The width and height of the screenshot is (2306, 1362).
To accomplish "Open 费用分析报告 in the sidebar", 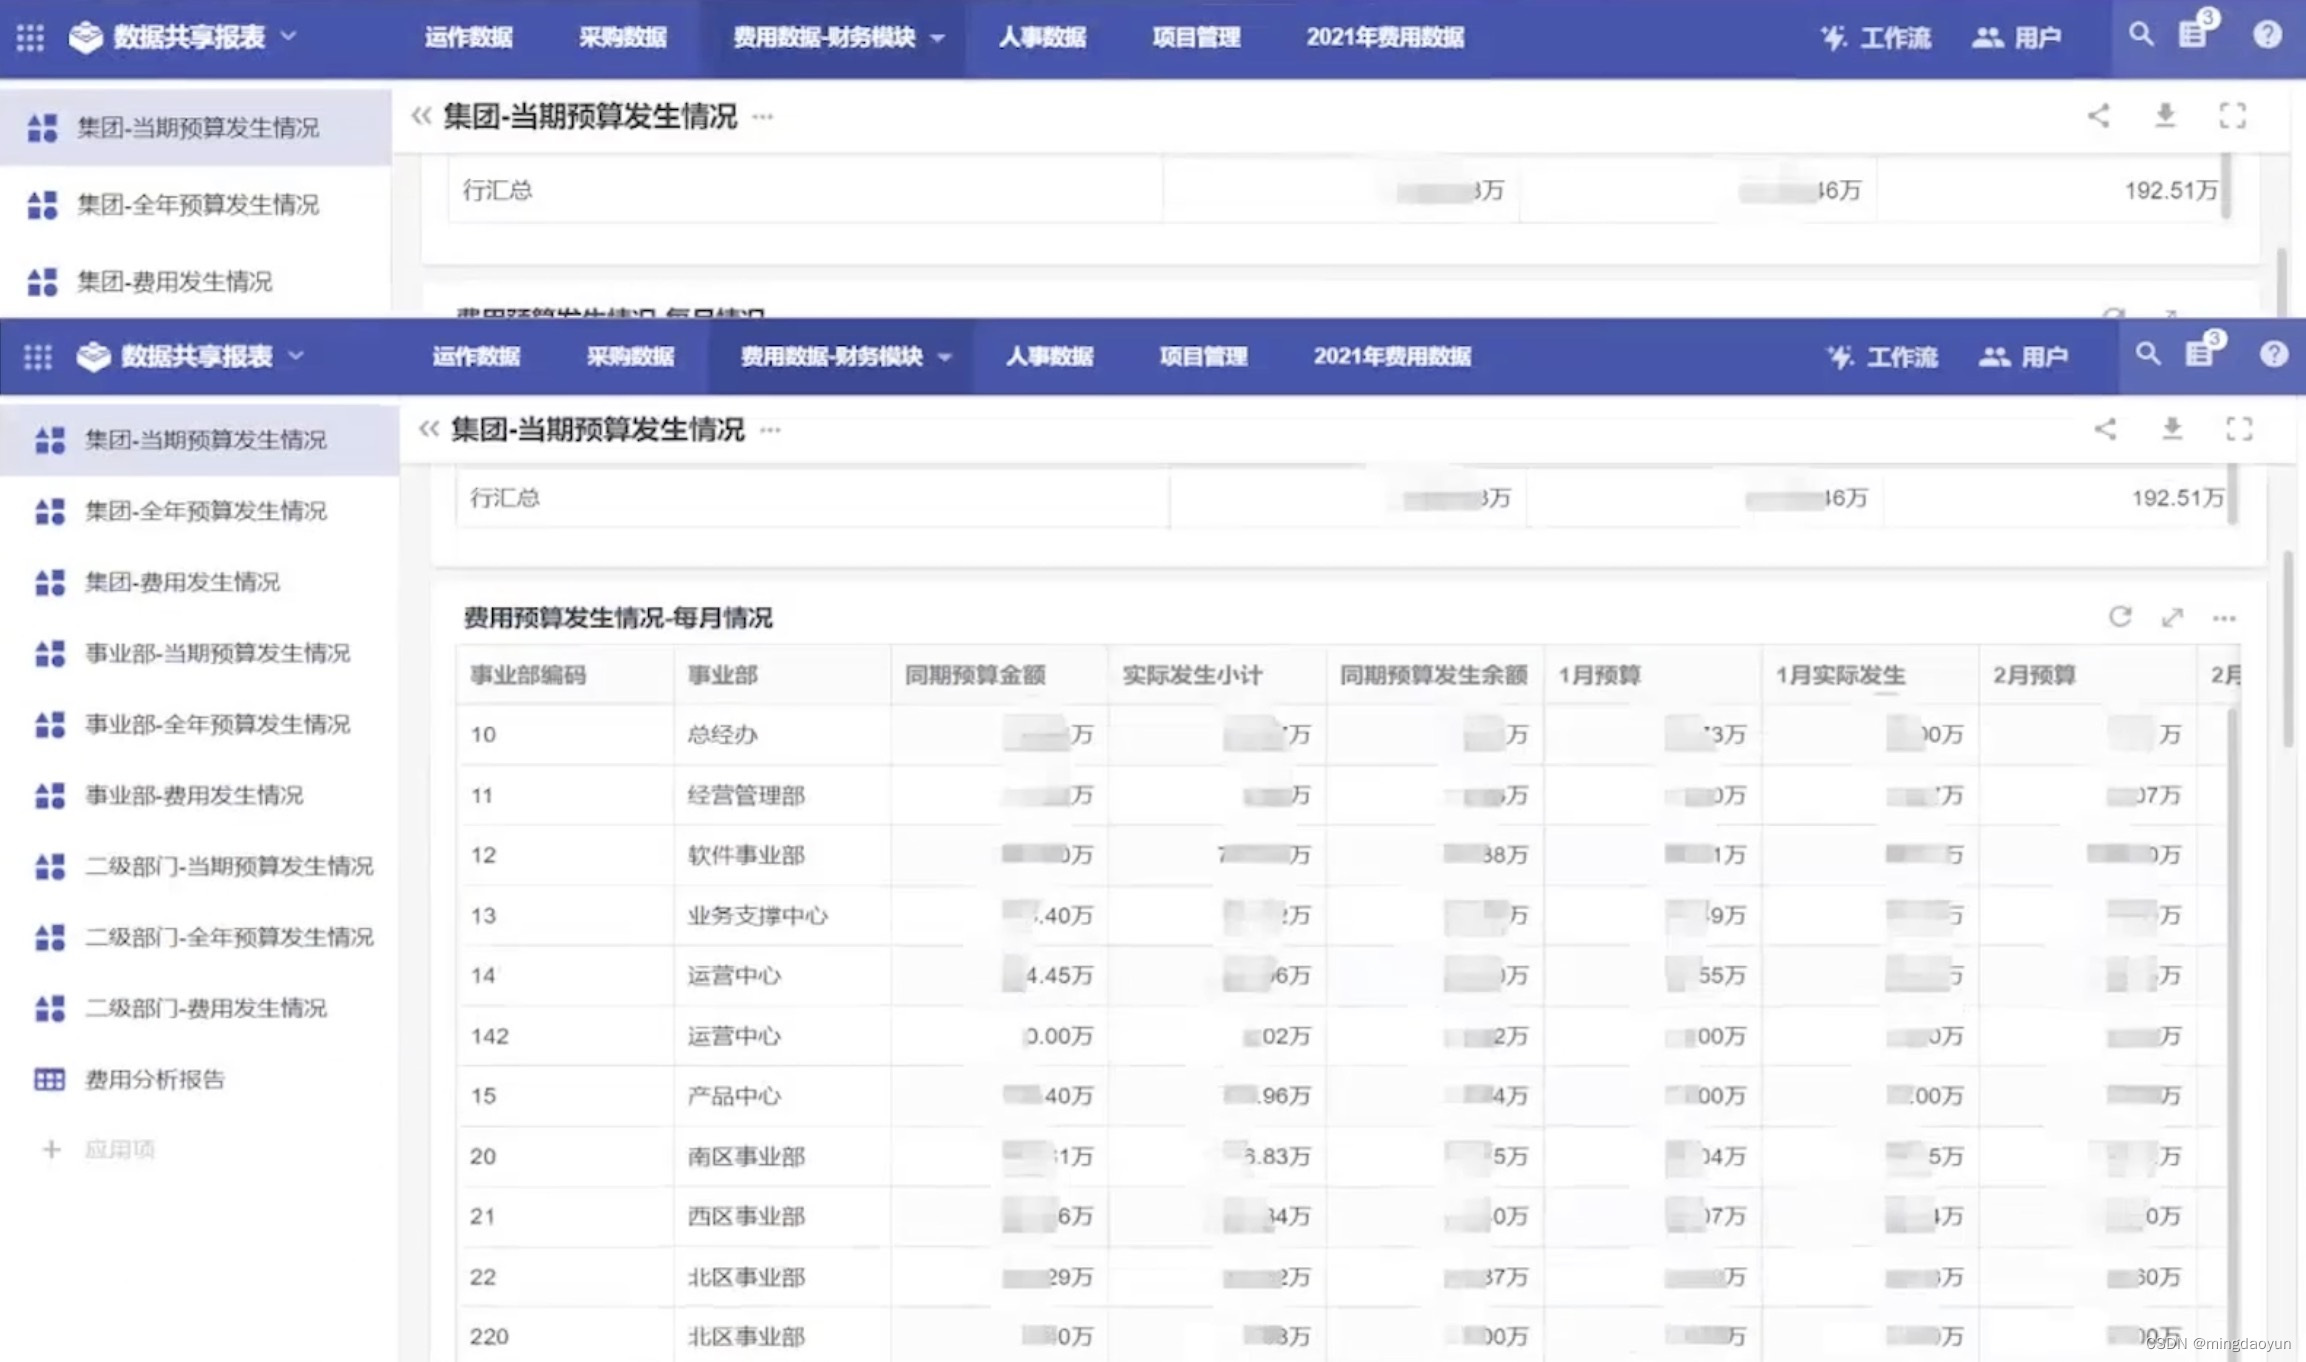I will point(154,1079).
